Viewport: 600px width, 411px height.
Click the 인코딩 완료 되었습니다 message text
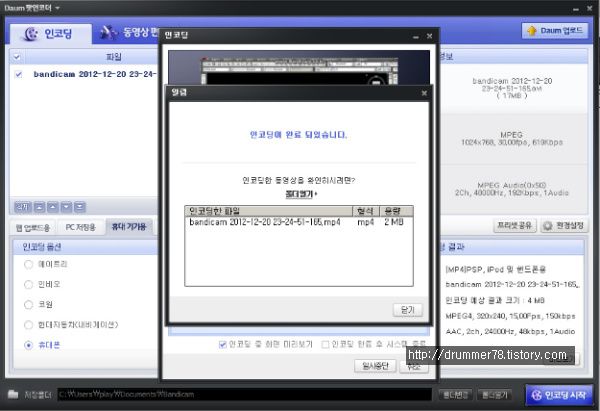(298, 135)
